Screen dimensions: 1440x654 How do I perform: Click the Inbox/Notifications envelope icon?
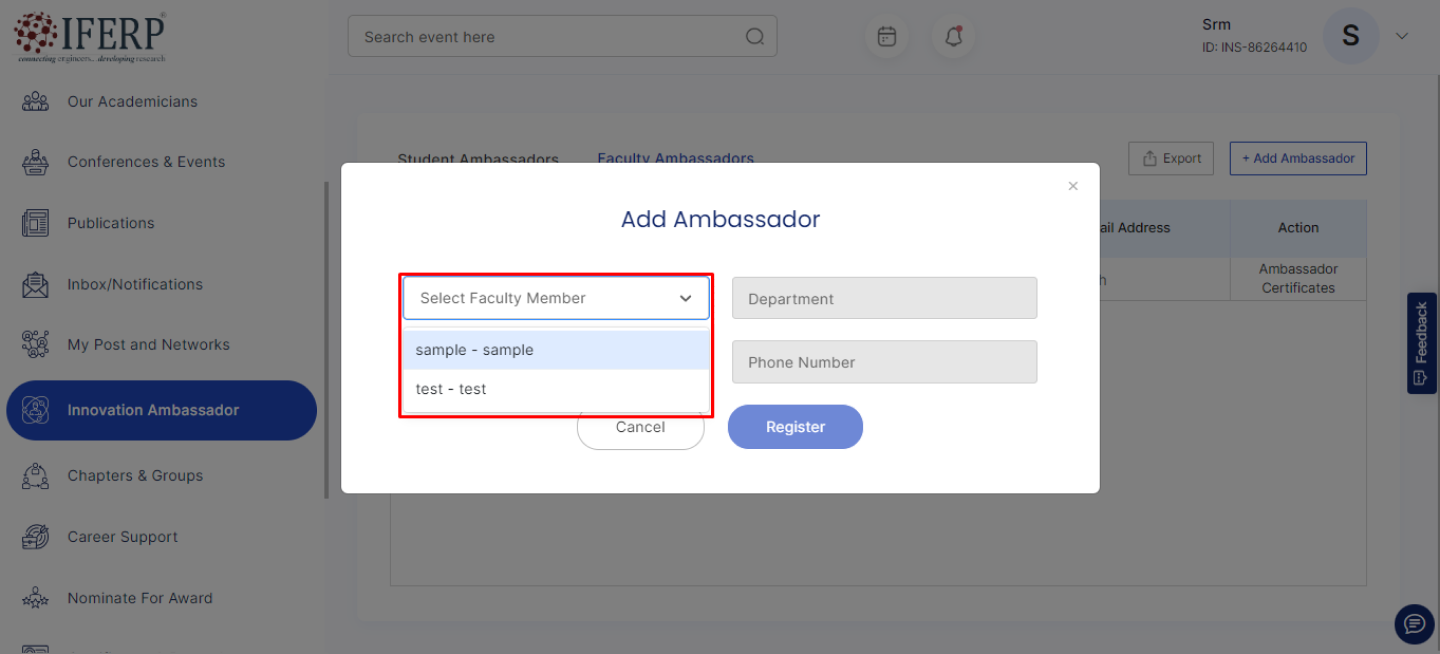[x=35, y=284]
